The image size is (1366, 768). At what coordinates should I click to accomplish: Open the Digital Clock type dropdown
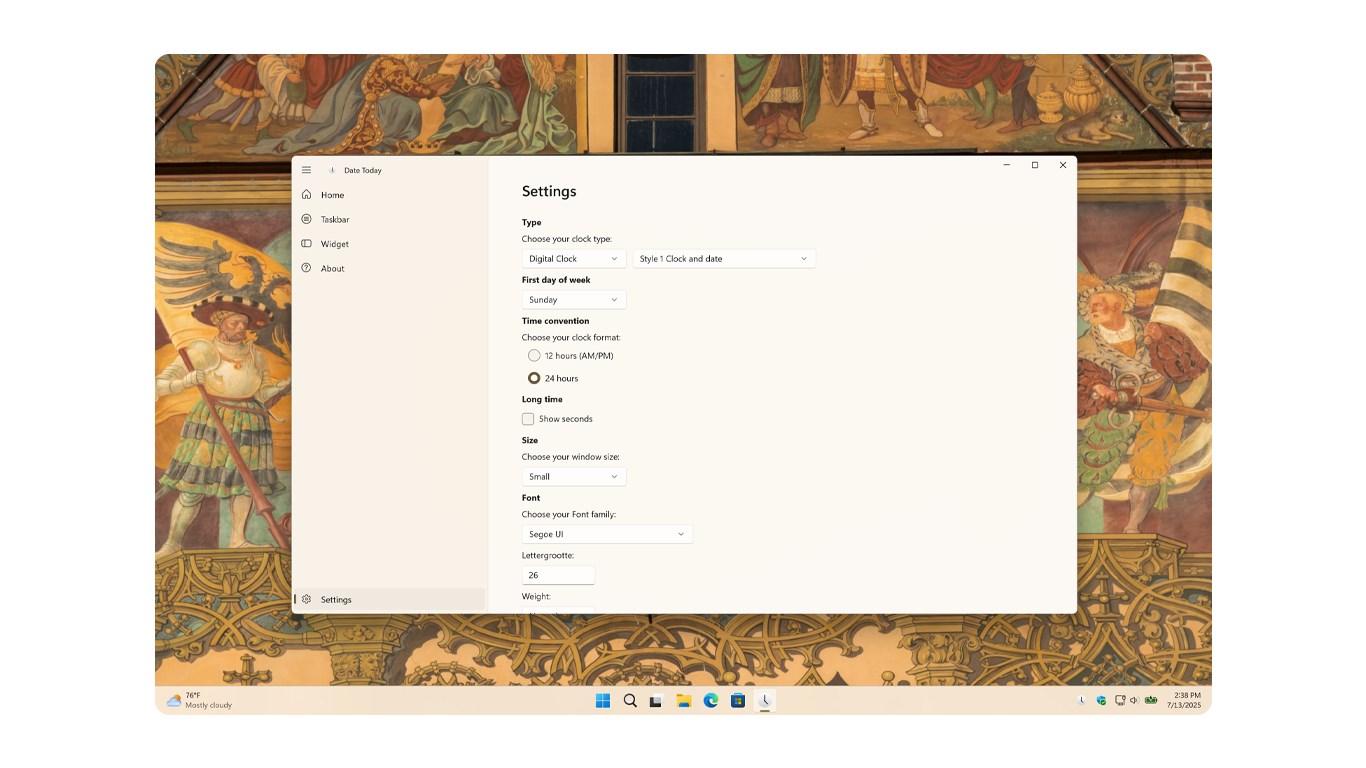point(574,259)
